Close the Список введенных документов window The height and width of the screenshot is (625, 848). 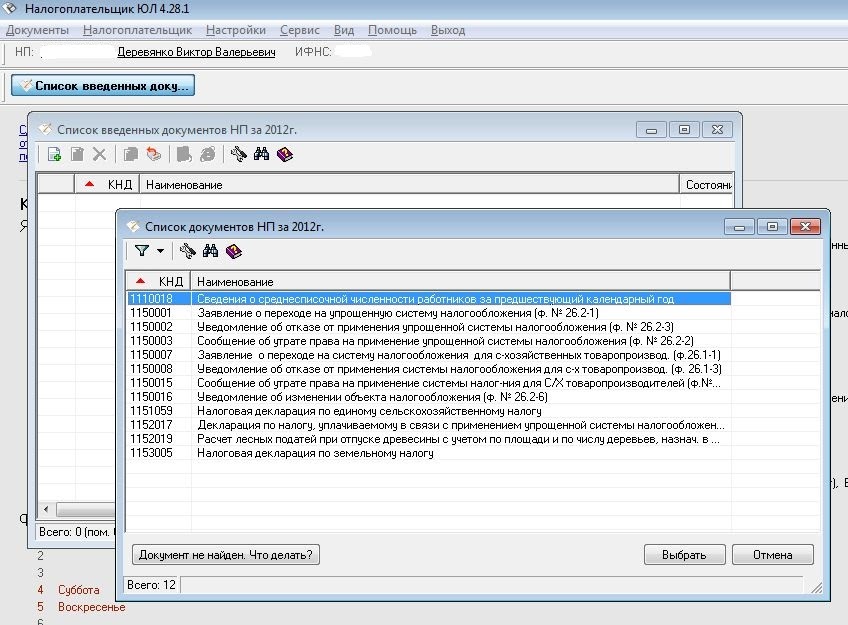(x=717, y=130)
